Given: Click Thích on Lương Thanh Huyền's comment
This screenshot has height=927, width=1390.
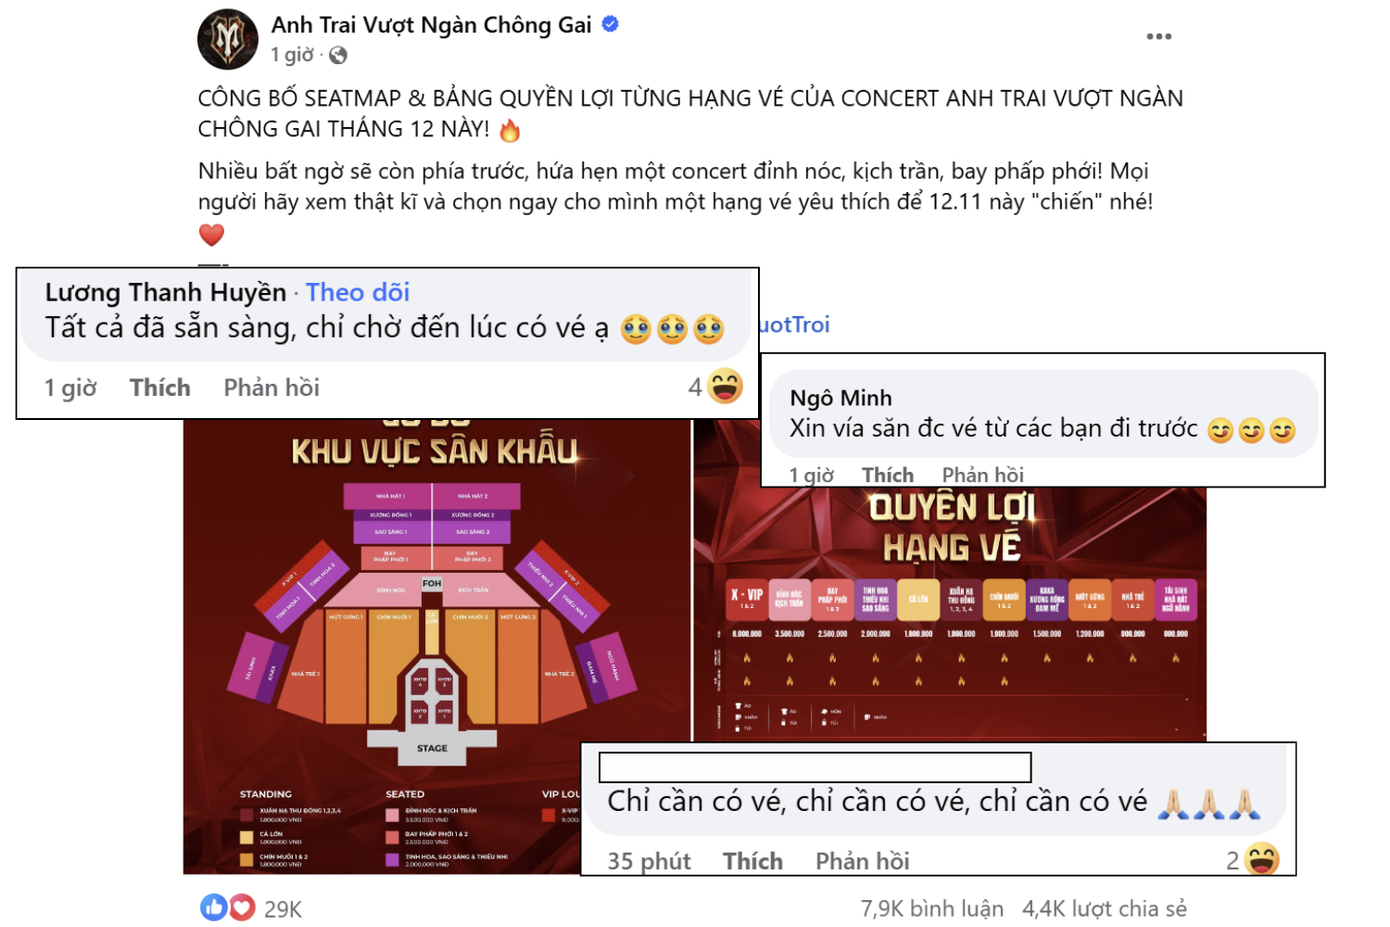Looking at the screenshot, I should pyautogui.click(x=160, y=388).
